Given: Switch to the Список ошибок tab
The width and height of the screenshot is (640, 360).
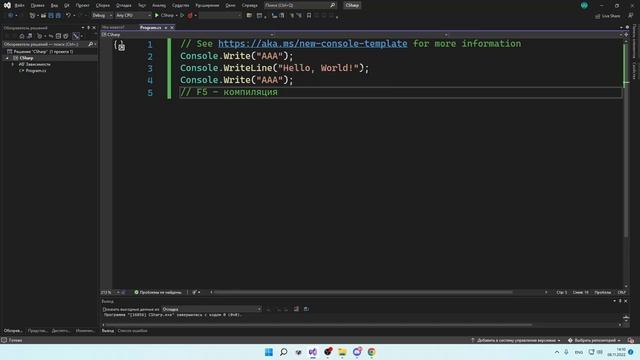Looking at the screenshot, I should 132,331.
